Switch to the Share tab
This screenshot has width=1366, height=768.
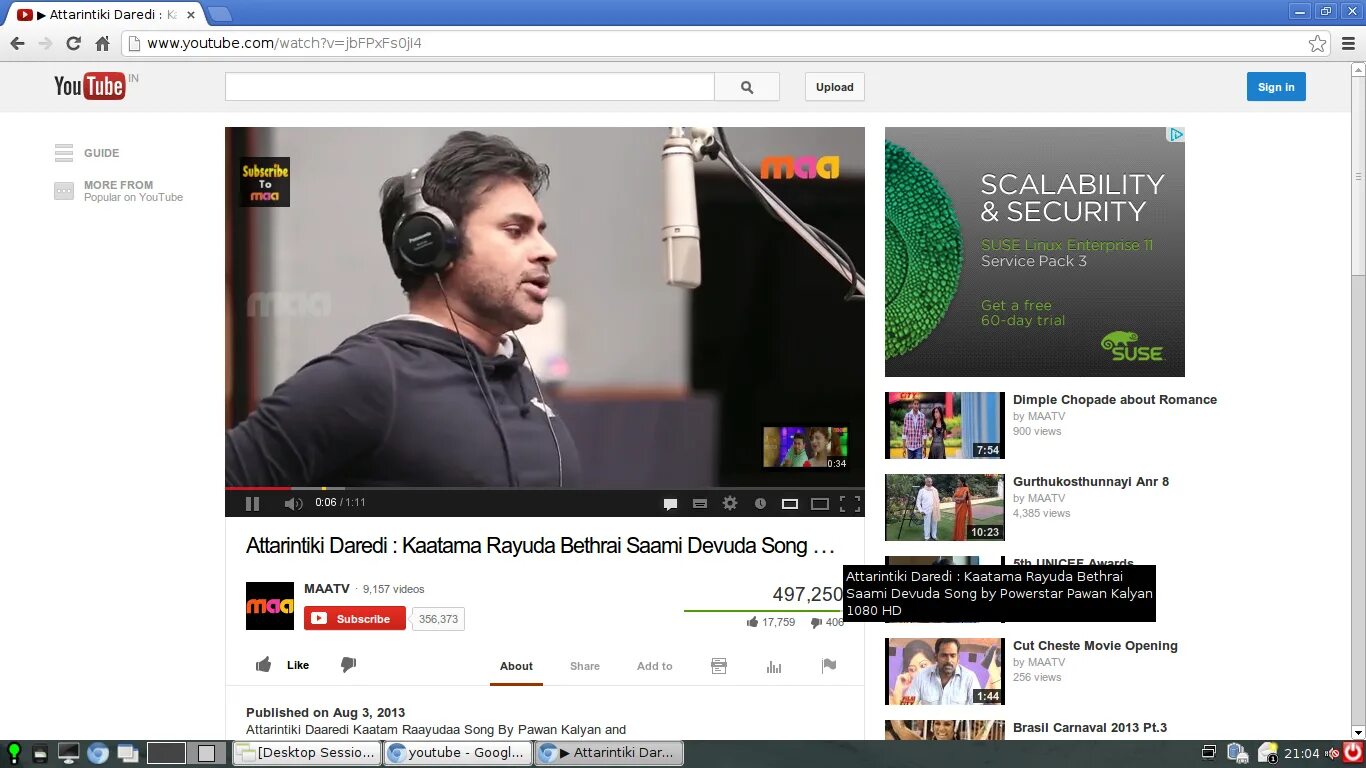pyautogui.click(x=585, y=666)
